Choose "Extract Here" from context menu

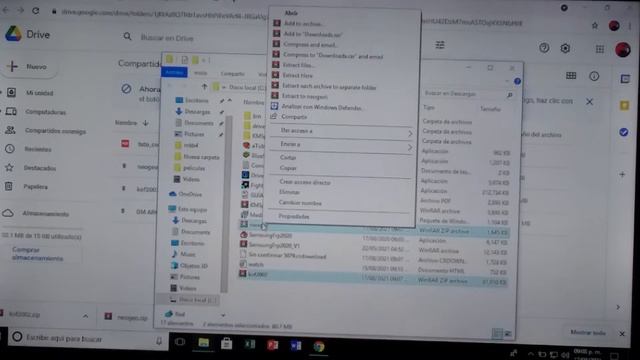point(297,75)
